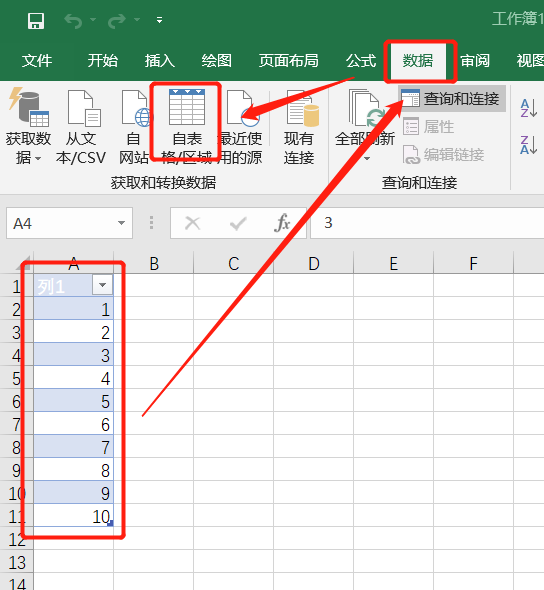The height and width of the screenshot is (590, 544).
Task: Click the Save icon in quick access toolbar
Action: point(36,21)
